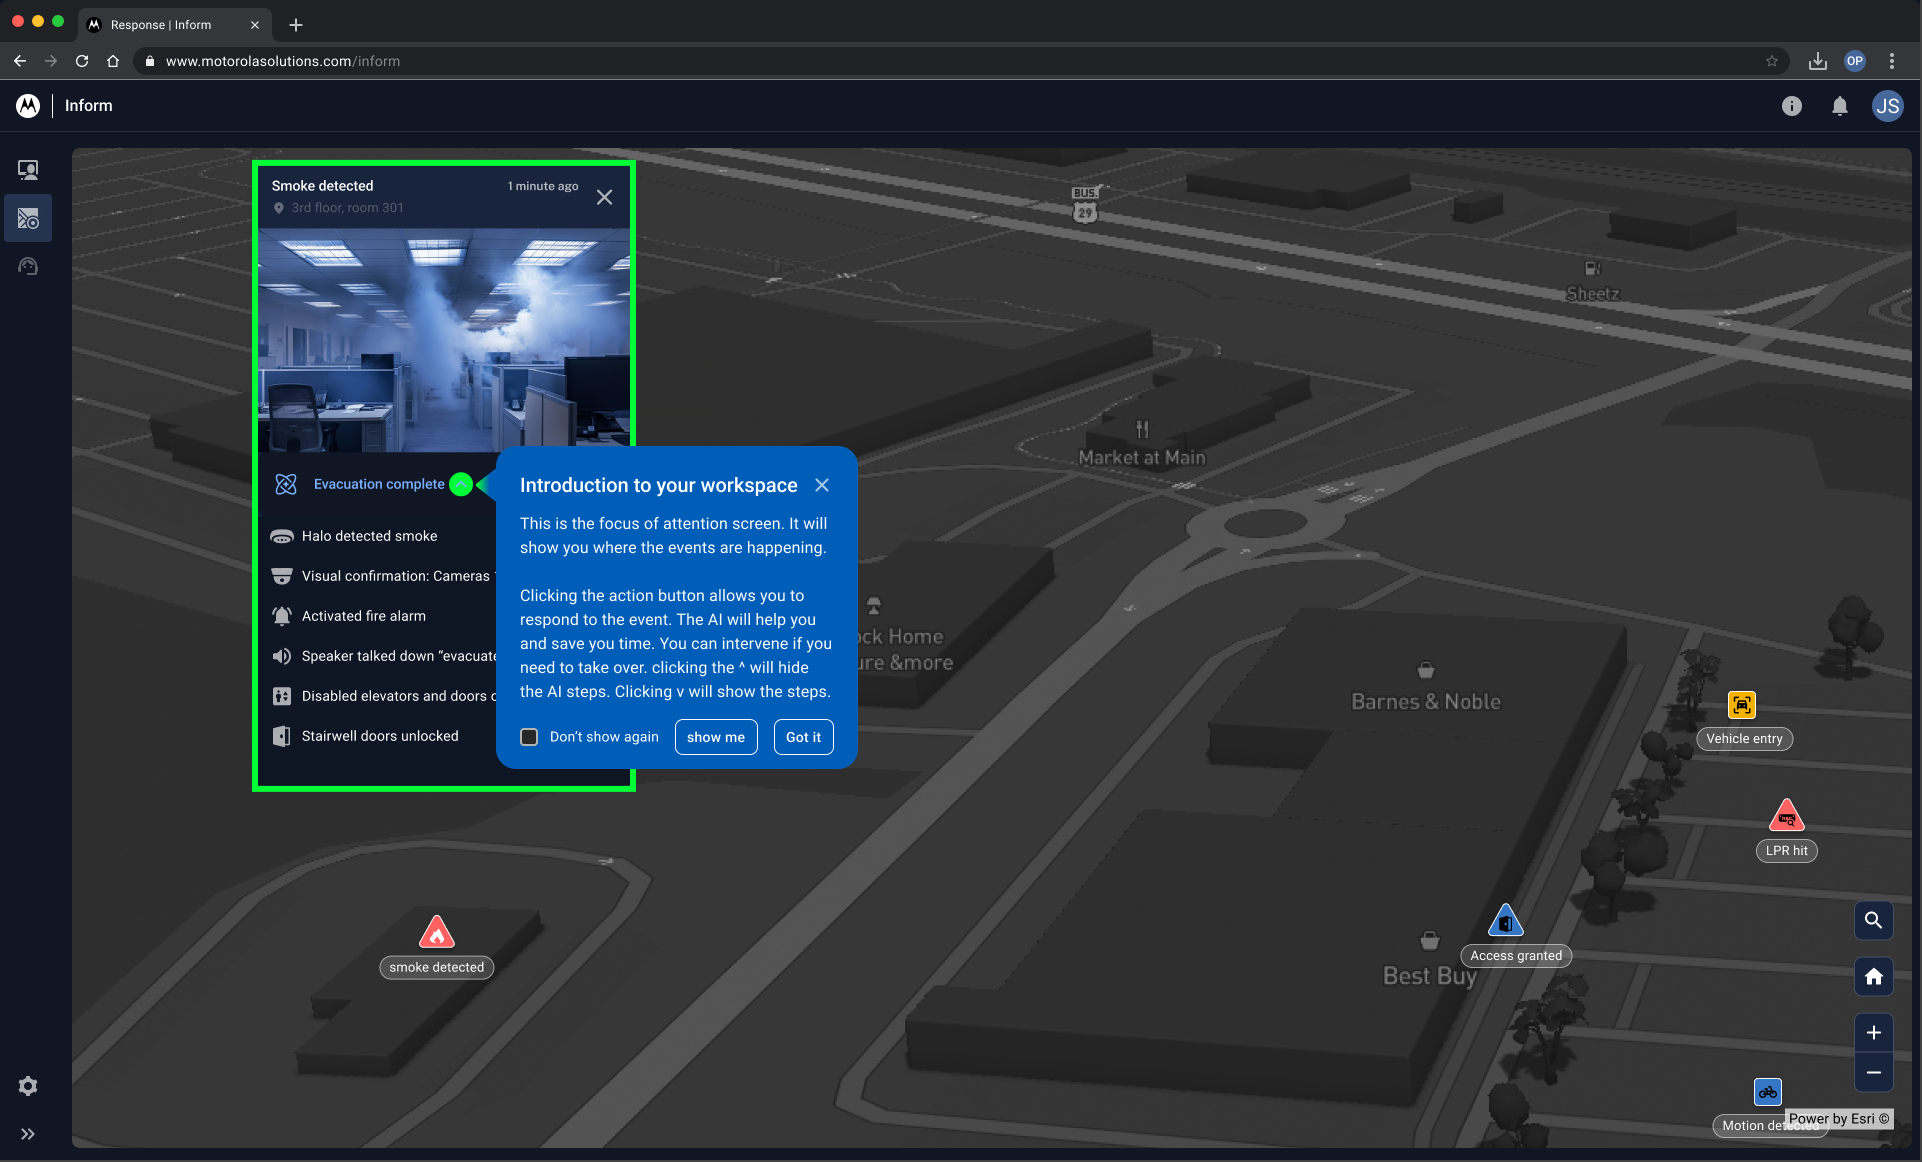Open the map search tool
The image size is (1922, 1162).
[x=1873, y=920]
